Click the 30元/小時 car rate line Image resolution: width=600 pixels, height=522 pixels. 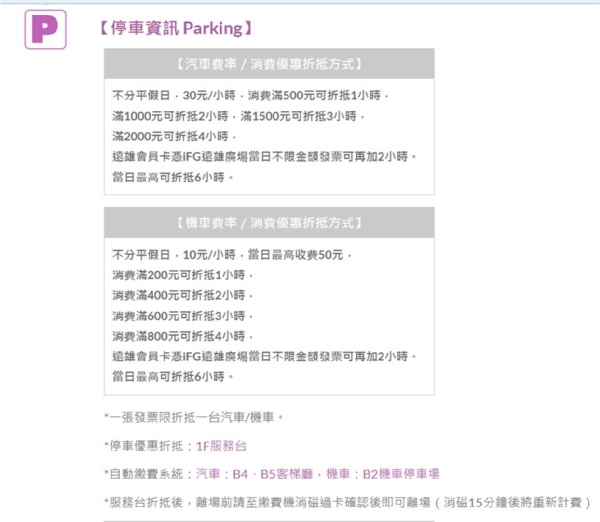pyautogui.click(x=250, y=95)
